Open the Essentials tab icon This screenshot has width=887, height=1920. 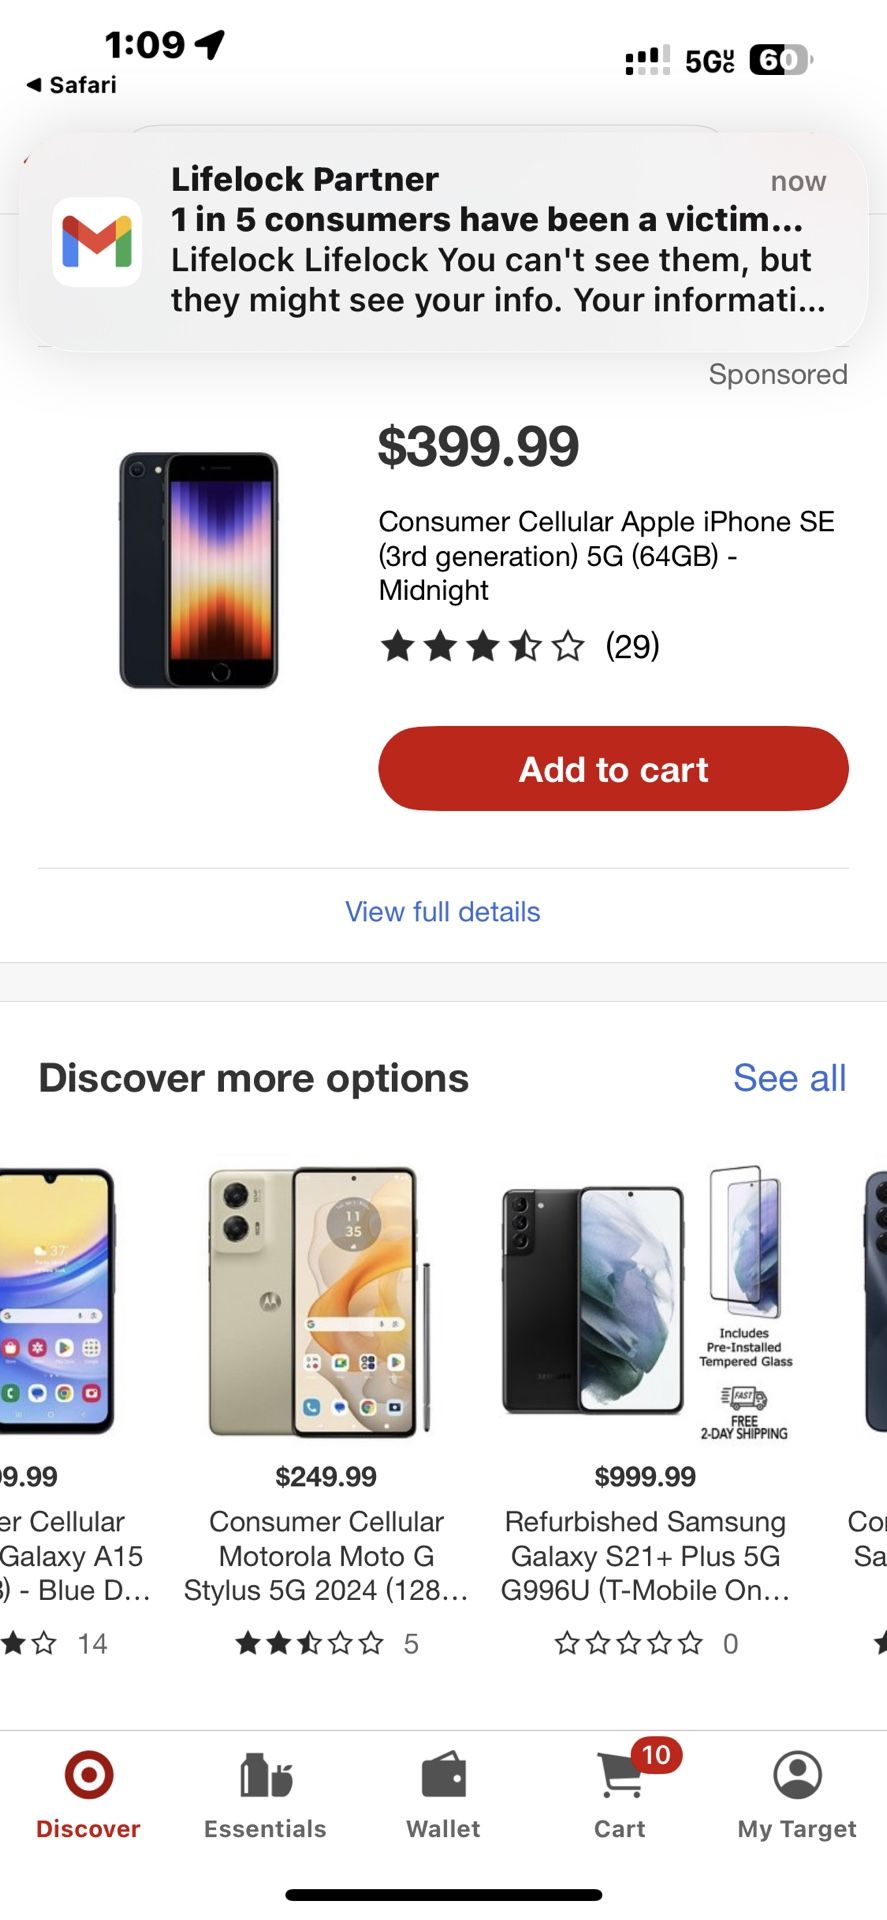(x=265, y=1776)
